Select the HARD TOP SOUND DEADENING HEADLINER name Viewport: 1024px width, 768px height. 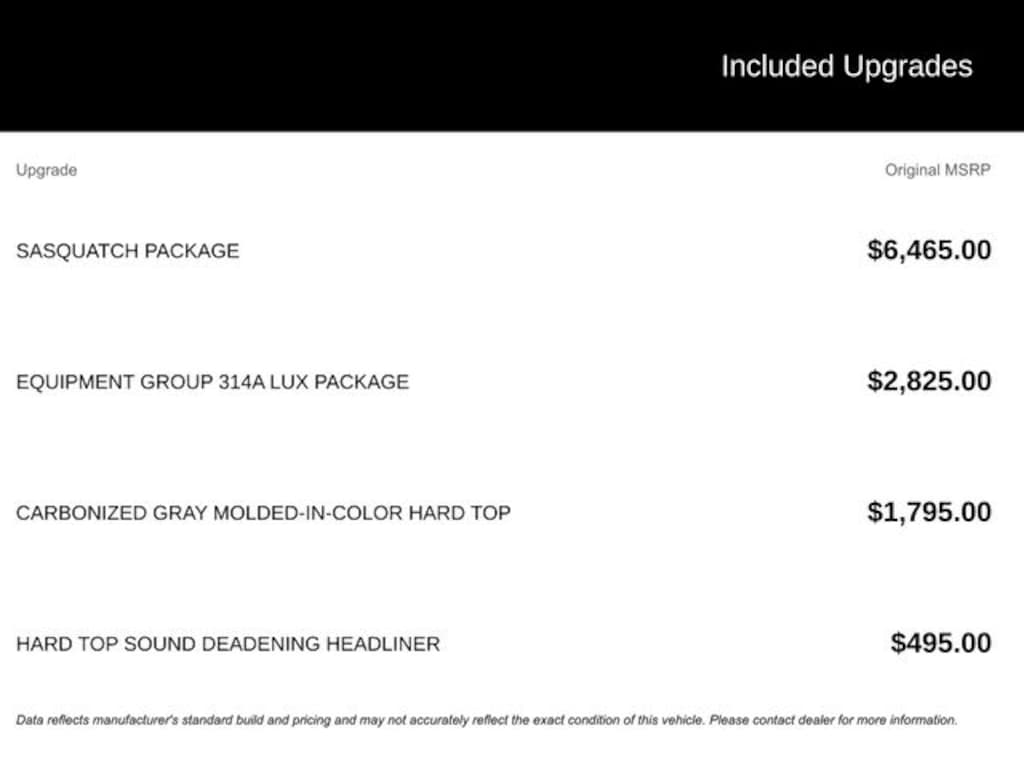pos(228,644)
